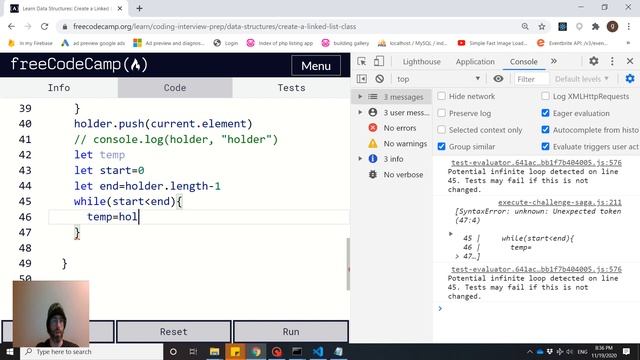The image size is (640, 360).
Task: Activate the DevTools inspect element picker
Action: click(x=362, y=61)
